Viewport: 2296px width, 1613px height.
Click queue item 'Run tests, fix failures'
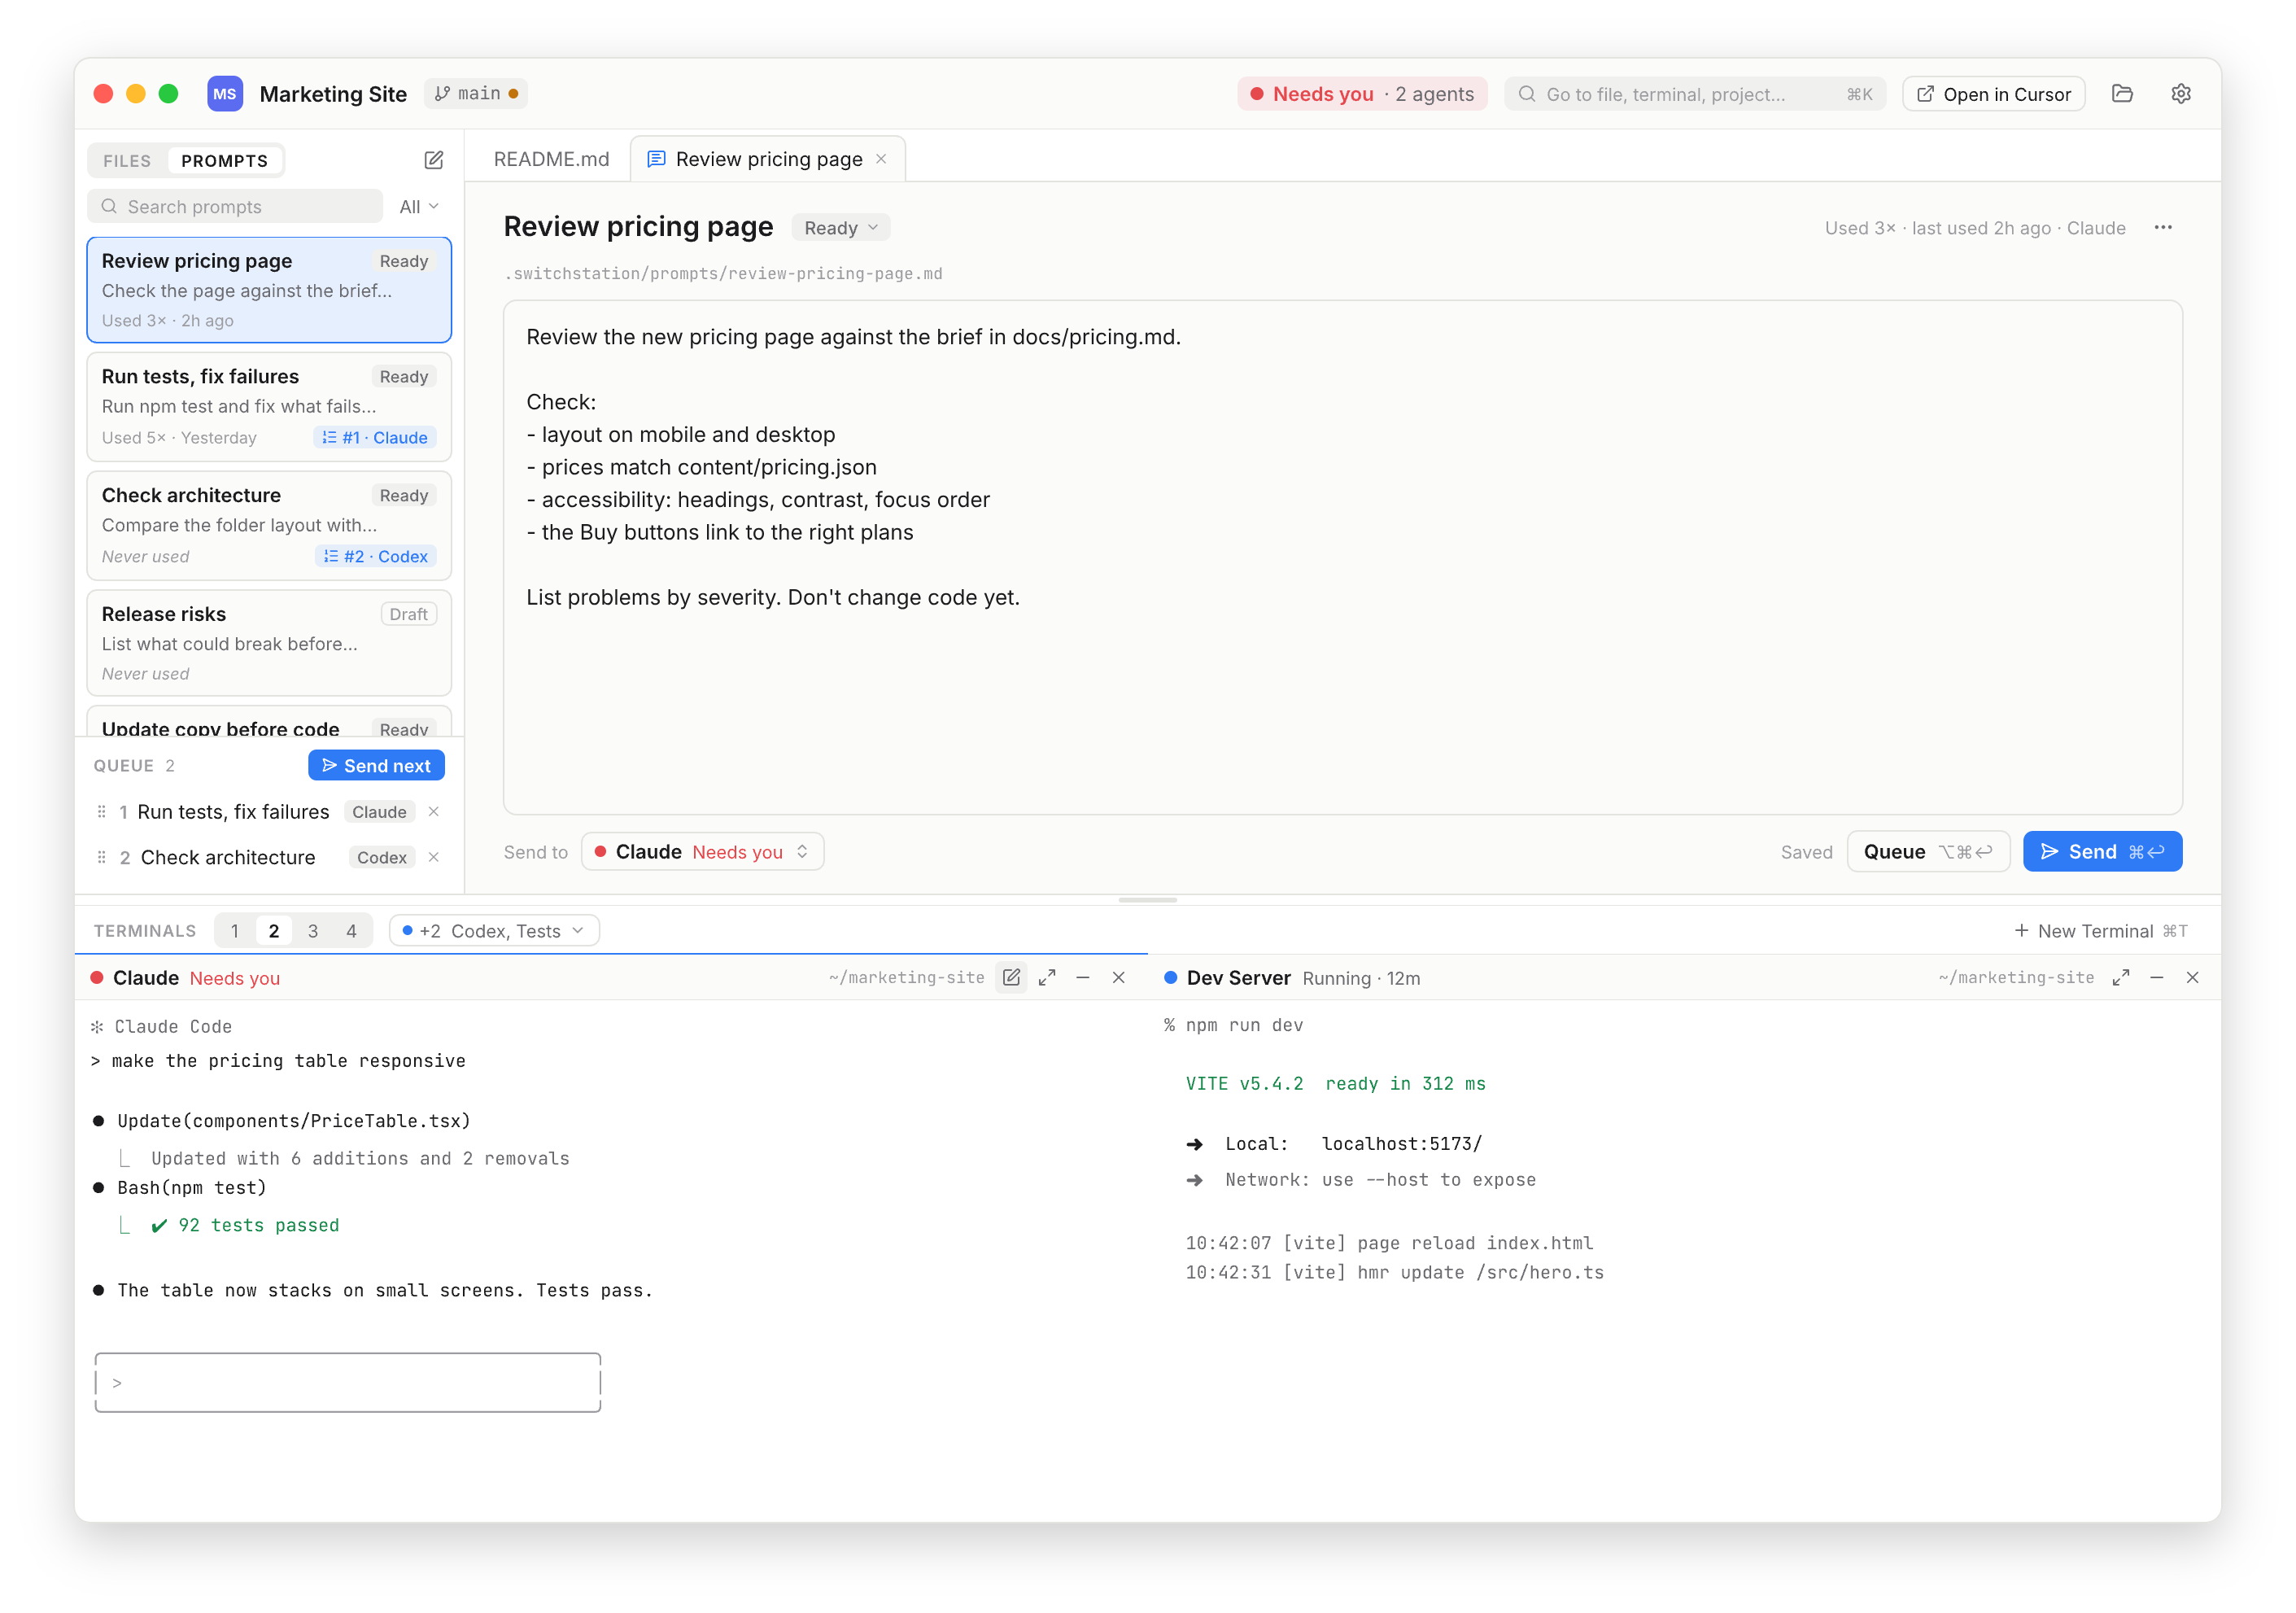(233, 811)
